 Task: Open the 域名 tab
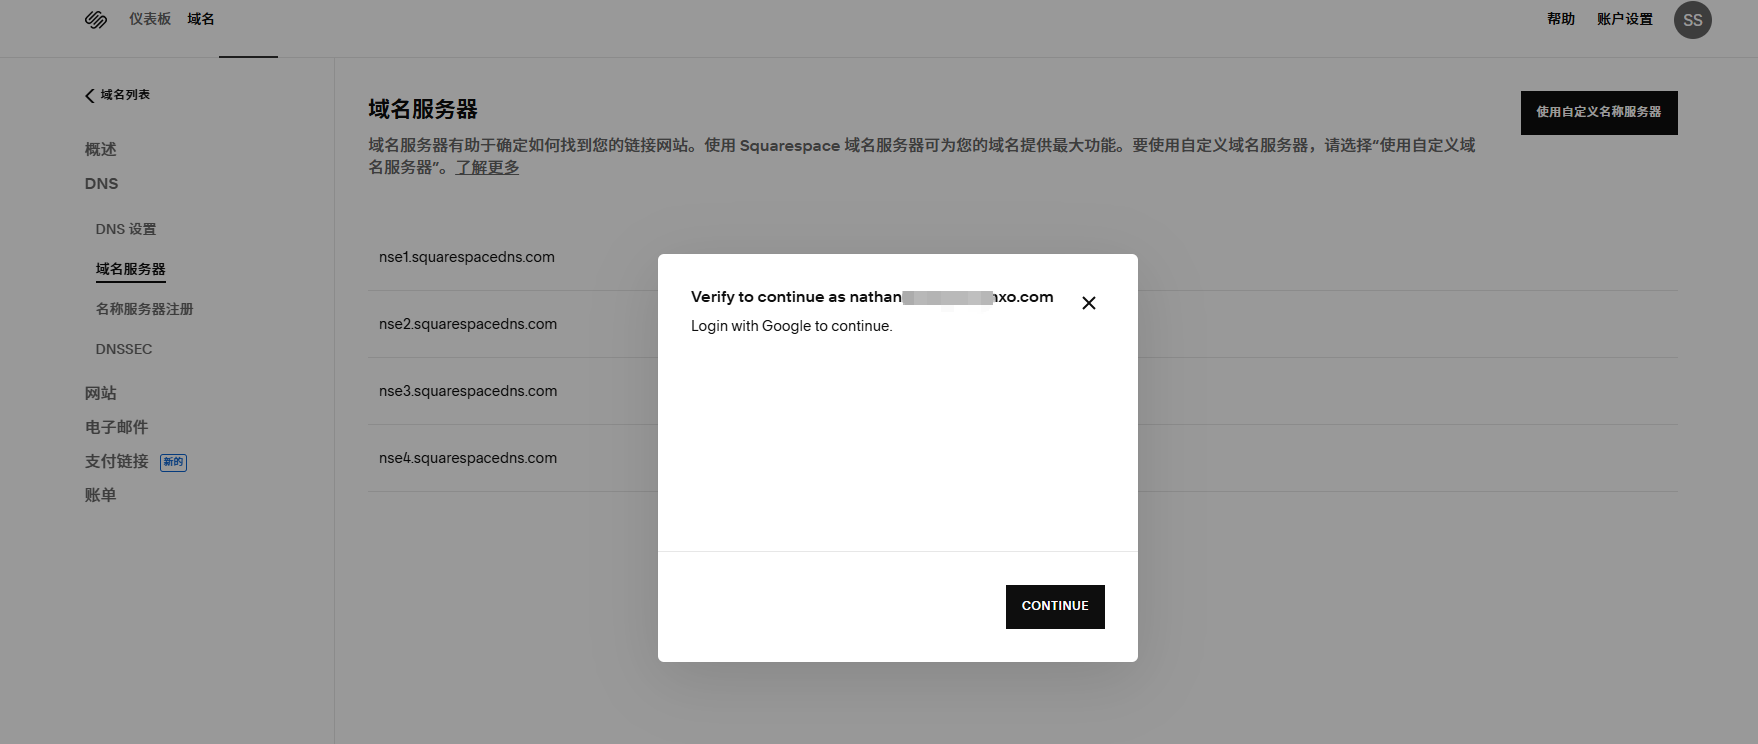201,19
